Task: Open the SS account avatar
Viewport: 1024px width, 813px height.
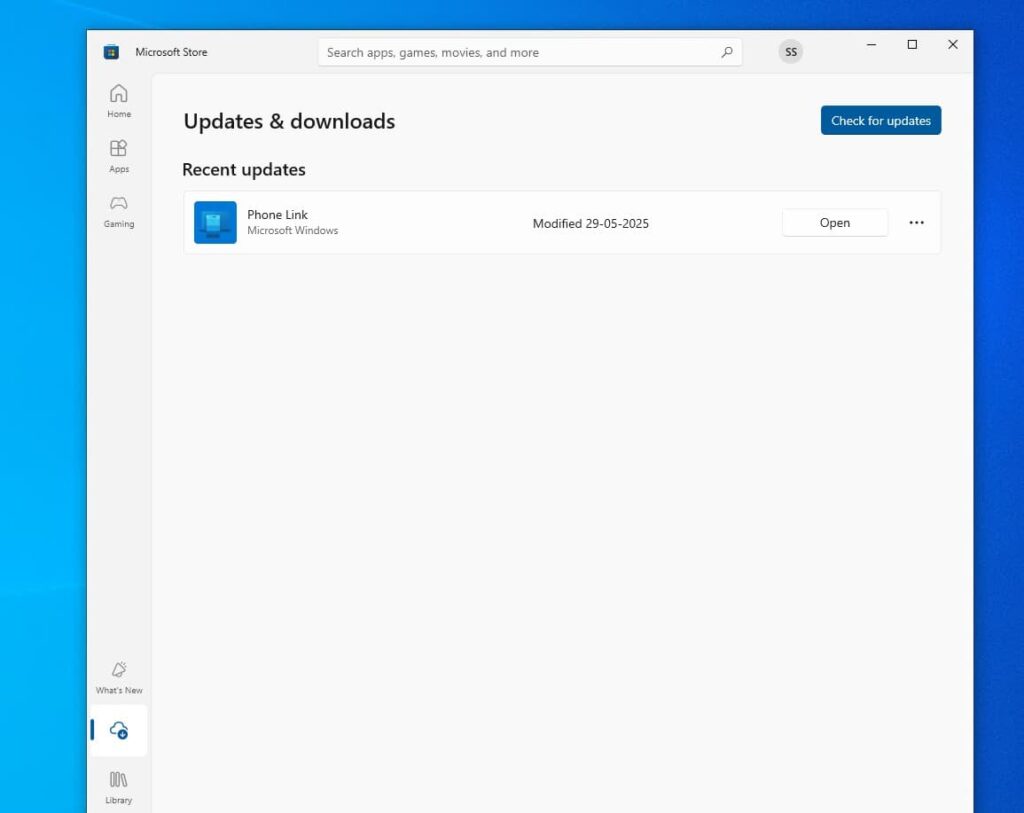Action: click(790, 51)
